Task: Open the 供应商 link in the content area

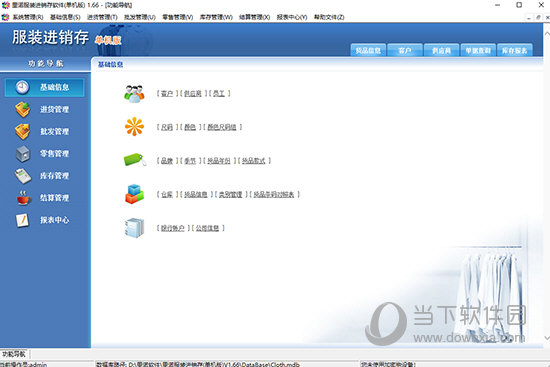Action: pyautogui.click(x=193, y=93)
